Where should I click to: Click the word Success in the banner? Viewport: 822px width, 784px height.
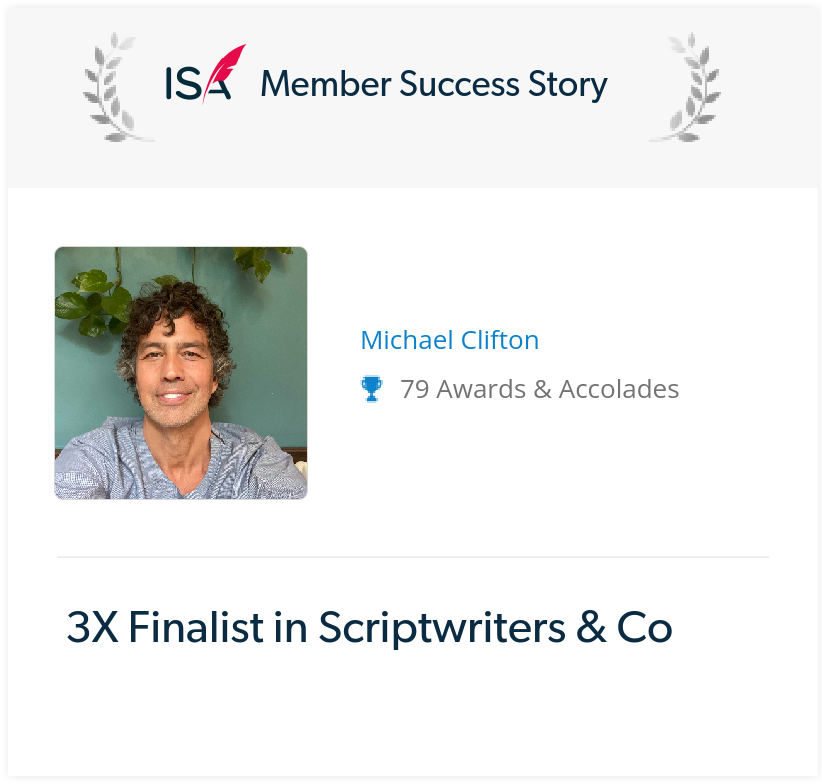(459, 84)
